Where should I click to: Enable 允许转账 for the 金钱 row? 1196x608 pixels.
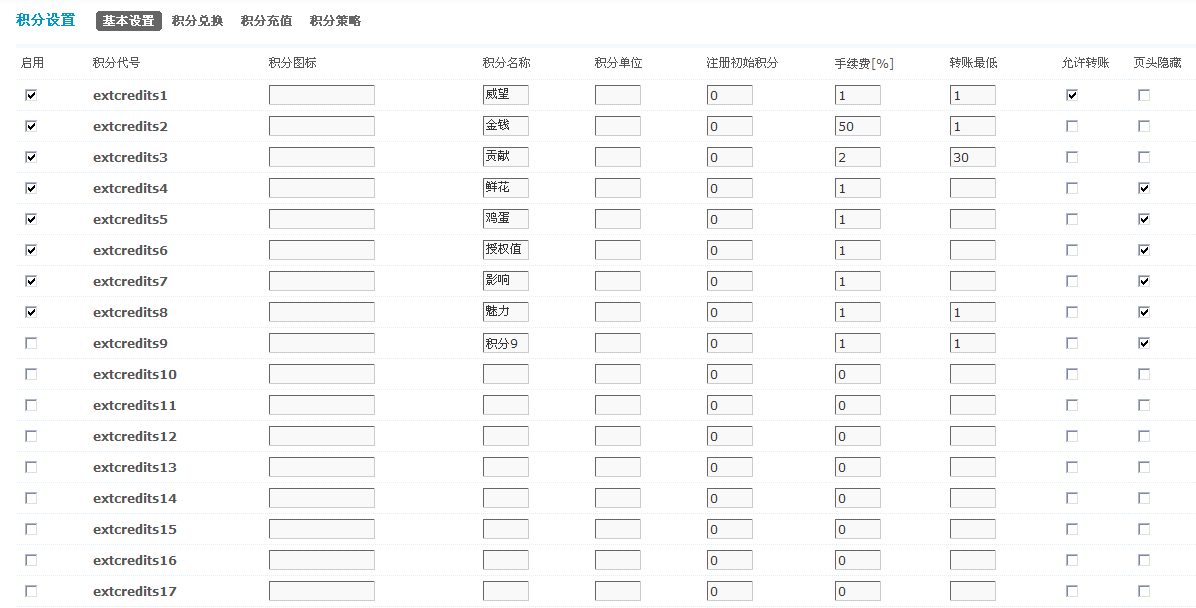click(x=1072, y=125)
